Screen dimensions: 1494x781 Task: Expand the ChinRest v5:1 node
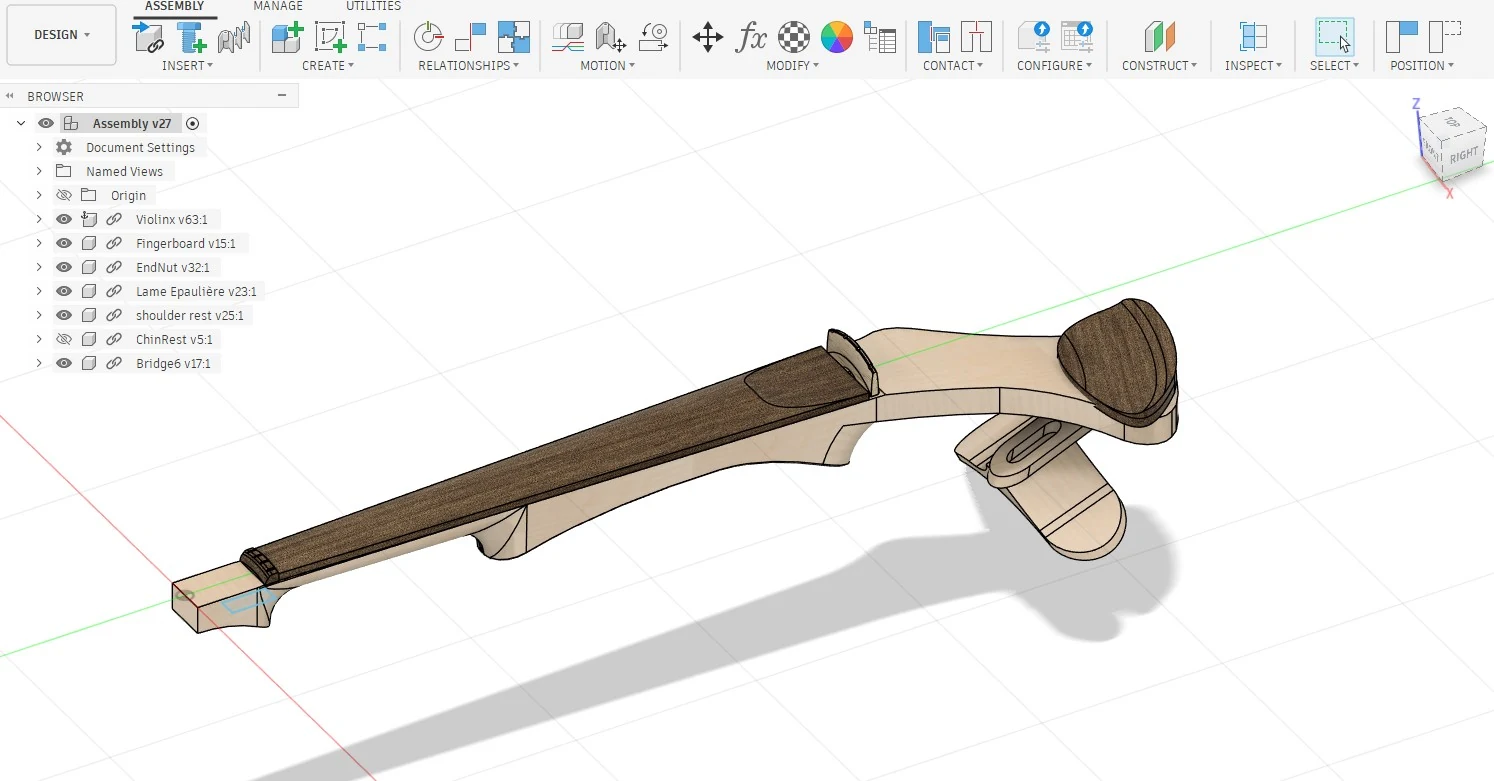coord(39,339)
